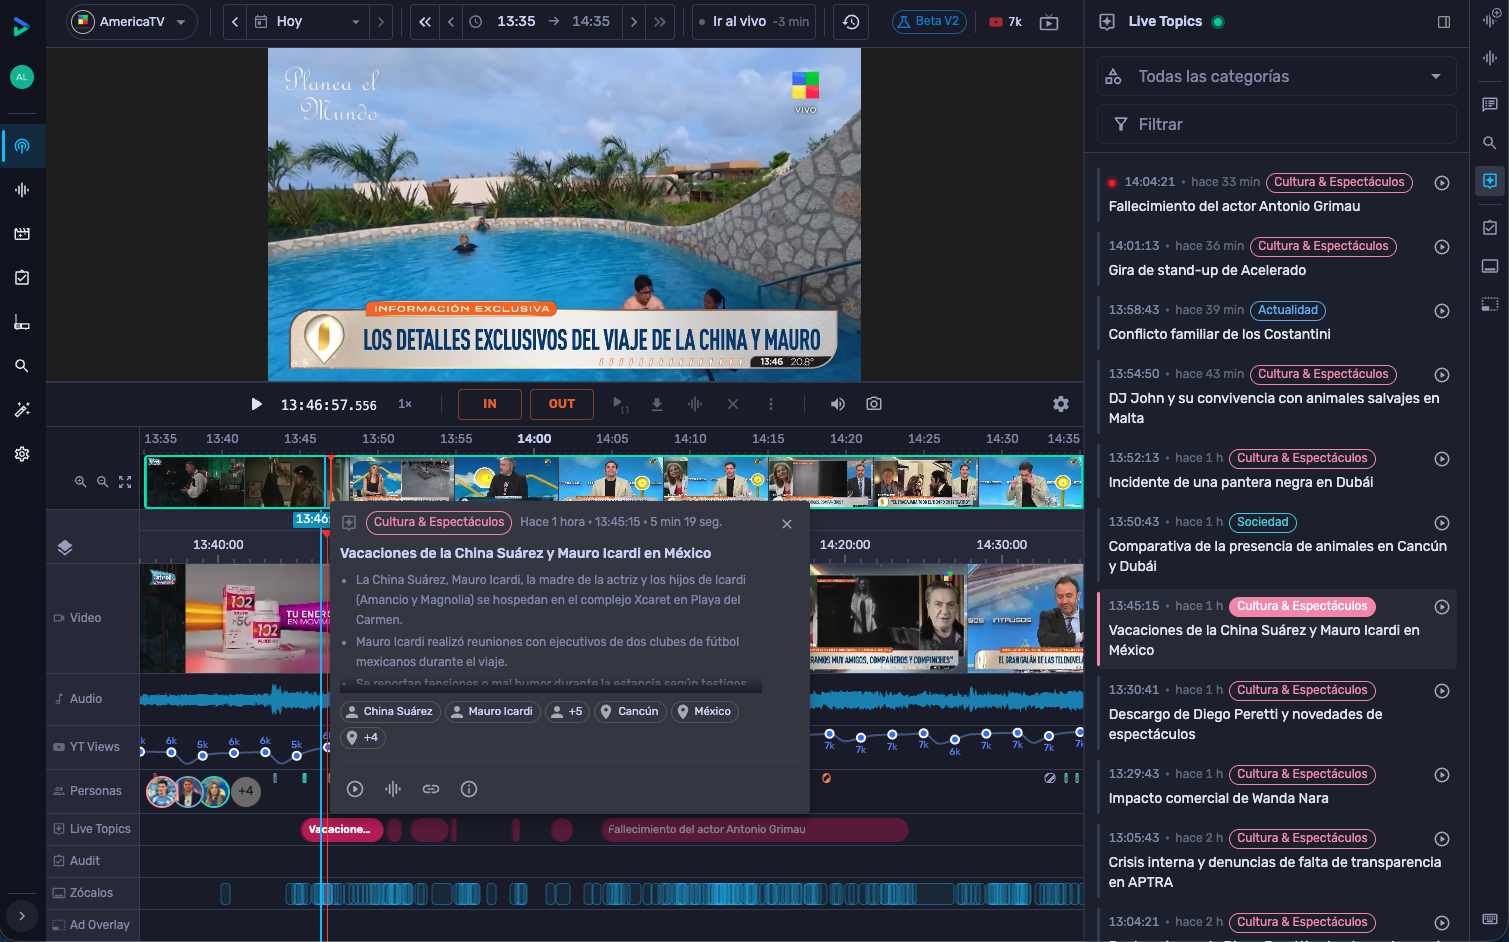Viewport: 1509px width, 942px height.
Task: Click the snapshot camera icon in player bar
Action: pyautogui.click(x=874, y=404)
